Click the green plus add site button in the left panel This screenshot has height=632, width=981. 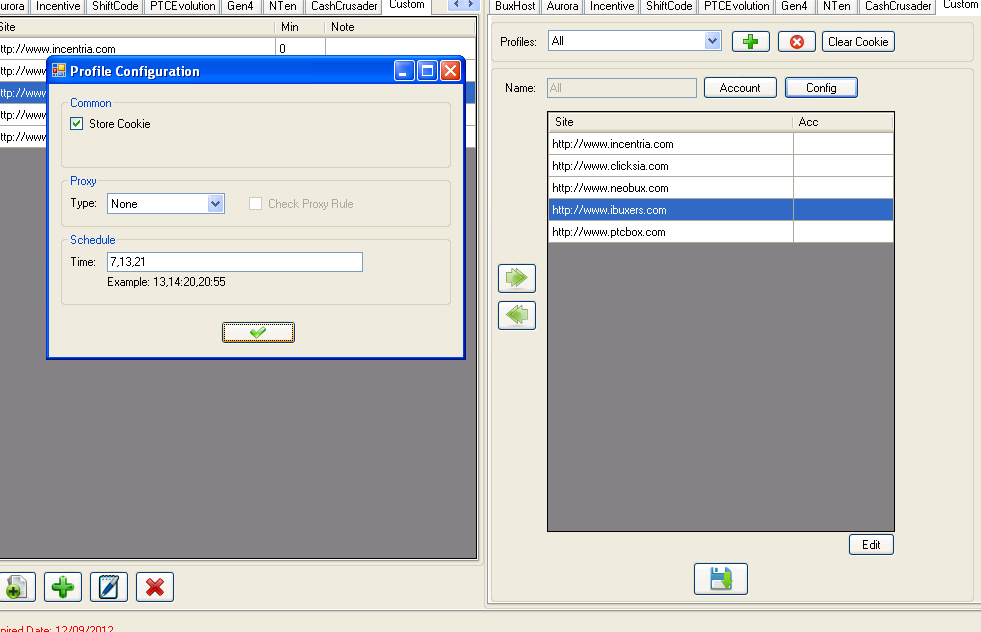click(63, 587)
